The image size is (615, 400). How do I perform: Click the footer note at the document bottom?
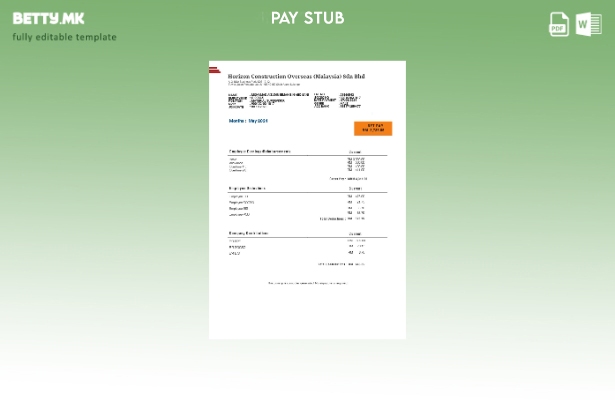point(307,283)
